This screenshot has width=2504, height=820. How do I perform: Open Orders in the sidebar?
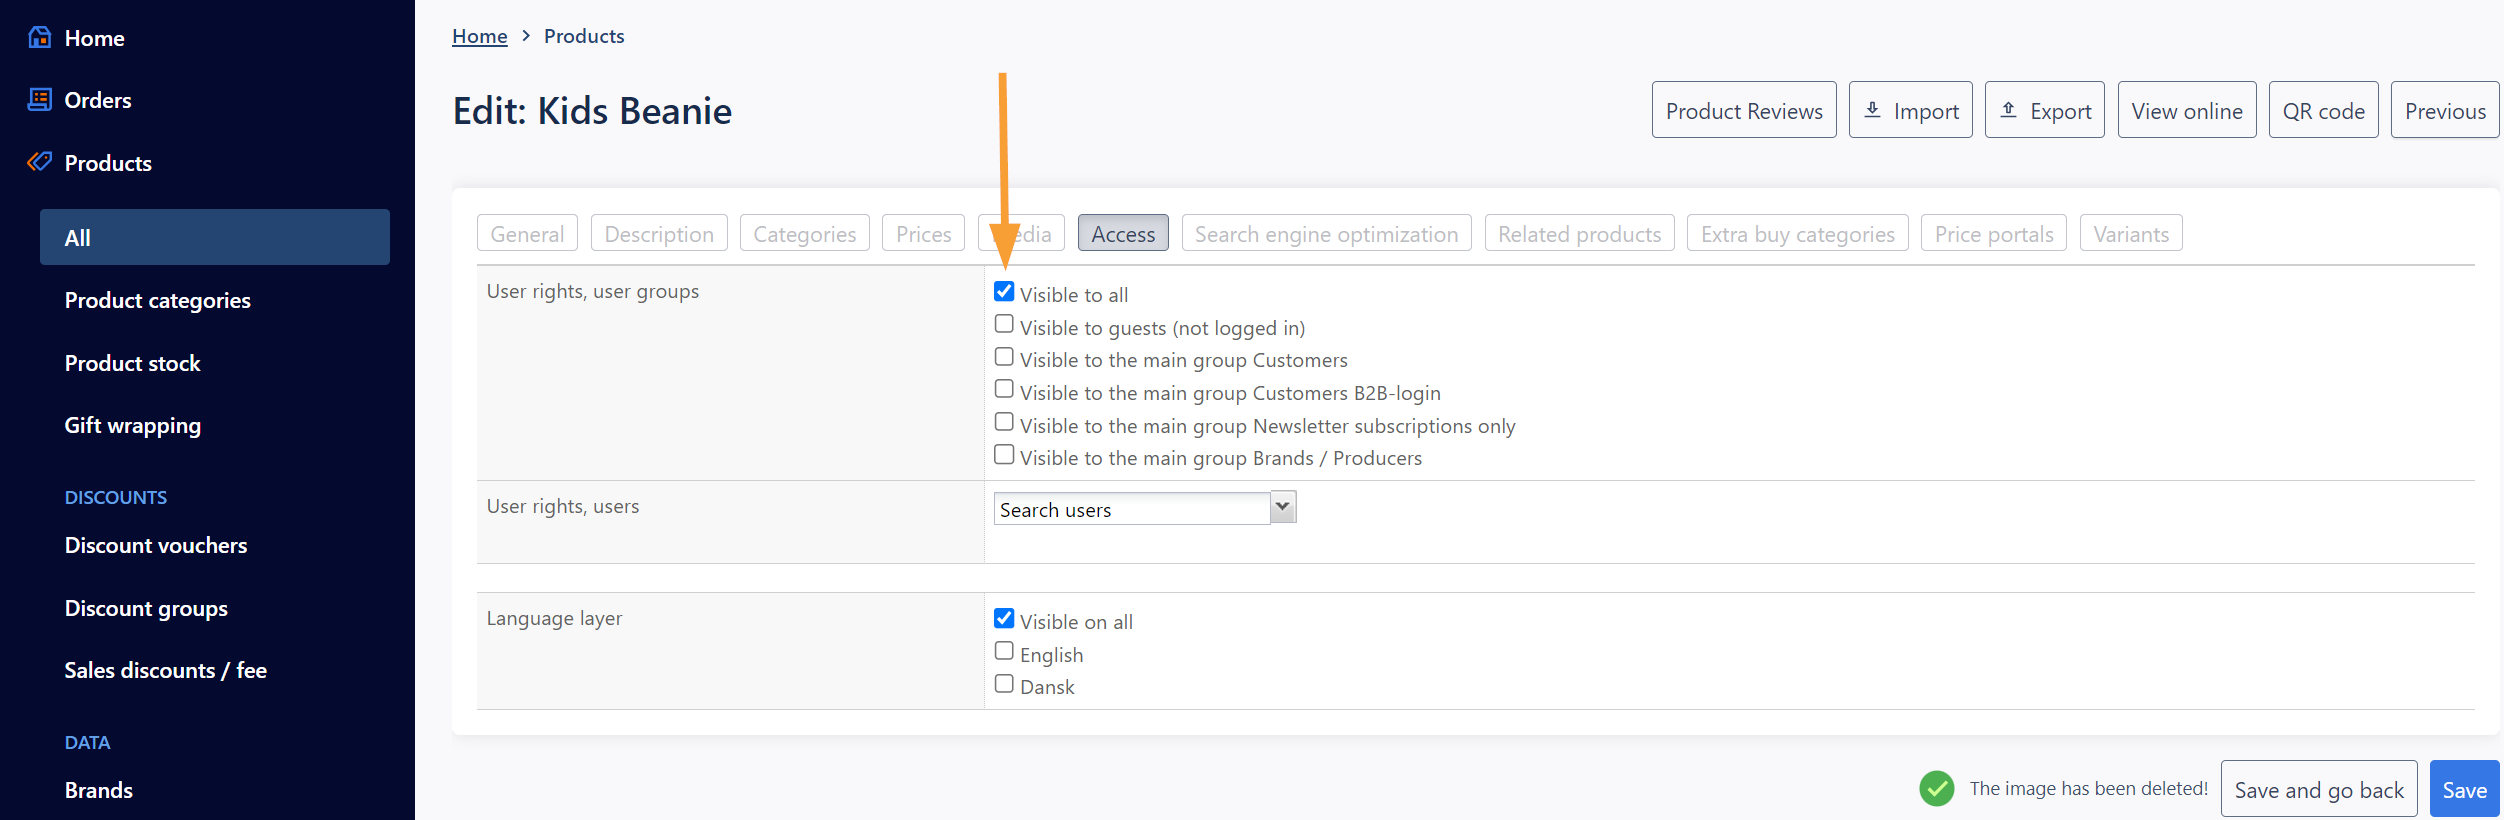click(x=98, y=100)
